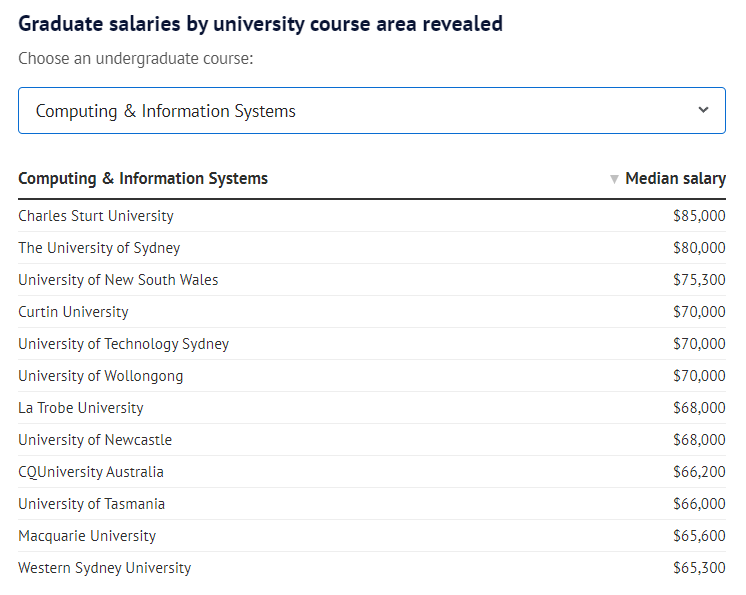Image resolution: width=746 pixels, height=595 pixels.
Task: Select the Charles Sturt University row
Action: coord(372,215)
